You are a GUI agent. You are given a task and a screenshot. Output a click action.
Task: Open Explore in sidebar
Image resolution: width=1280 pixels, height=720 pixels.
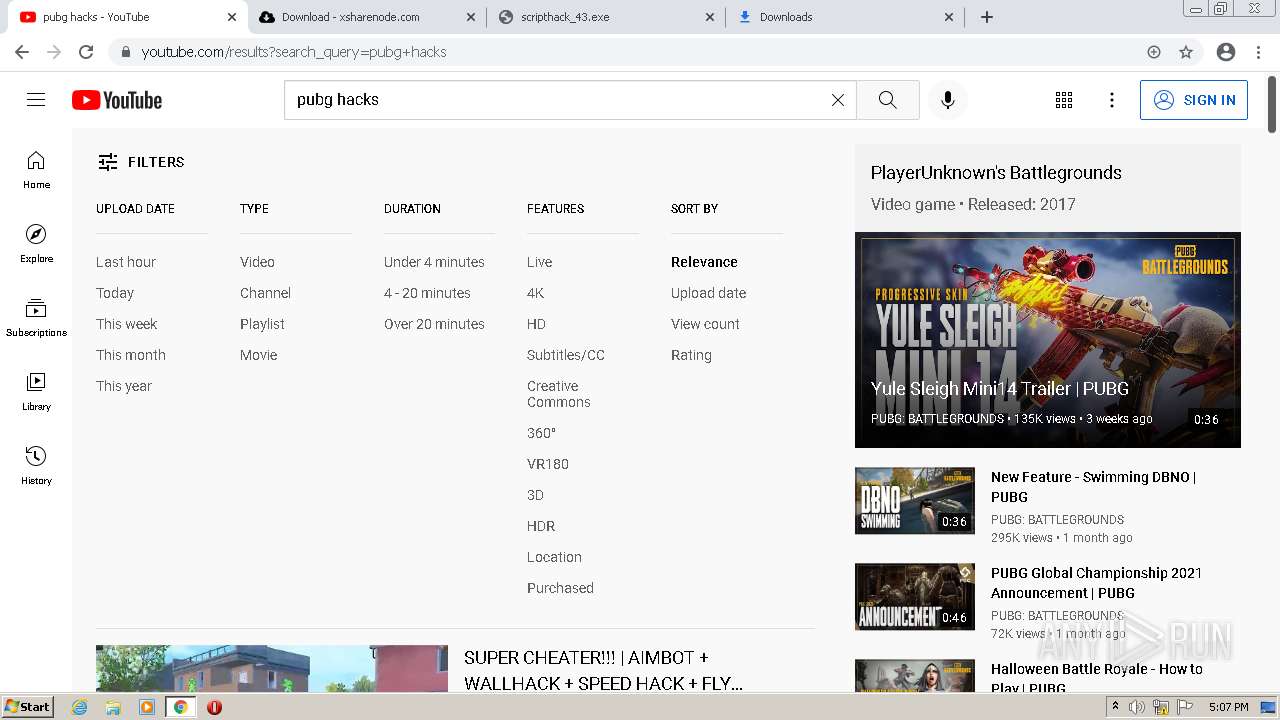pos(36,244)
